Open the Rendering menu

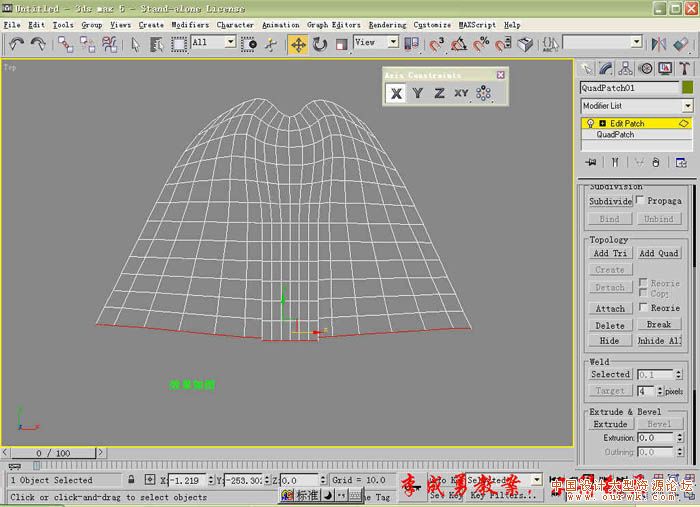click(x=388, y=25)
